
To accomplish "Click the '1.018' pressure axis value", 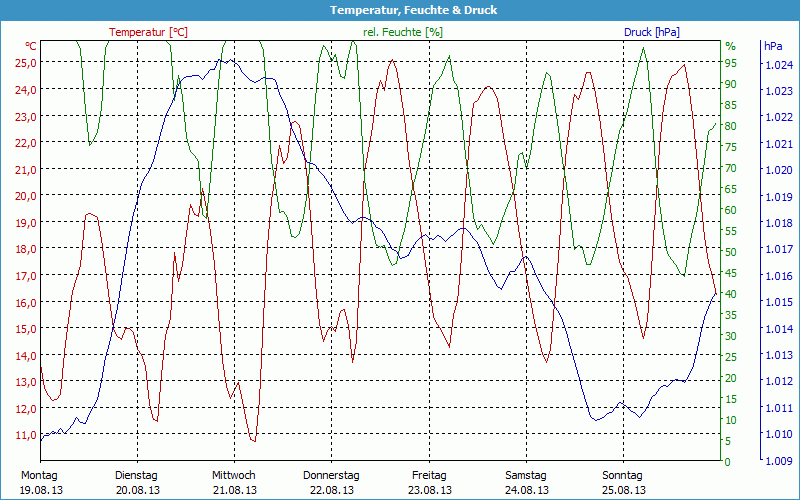I will tap(780, 223).
